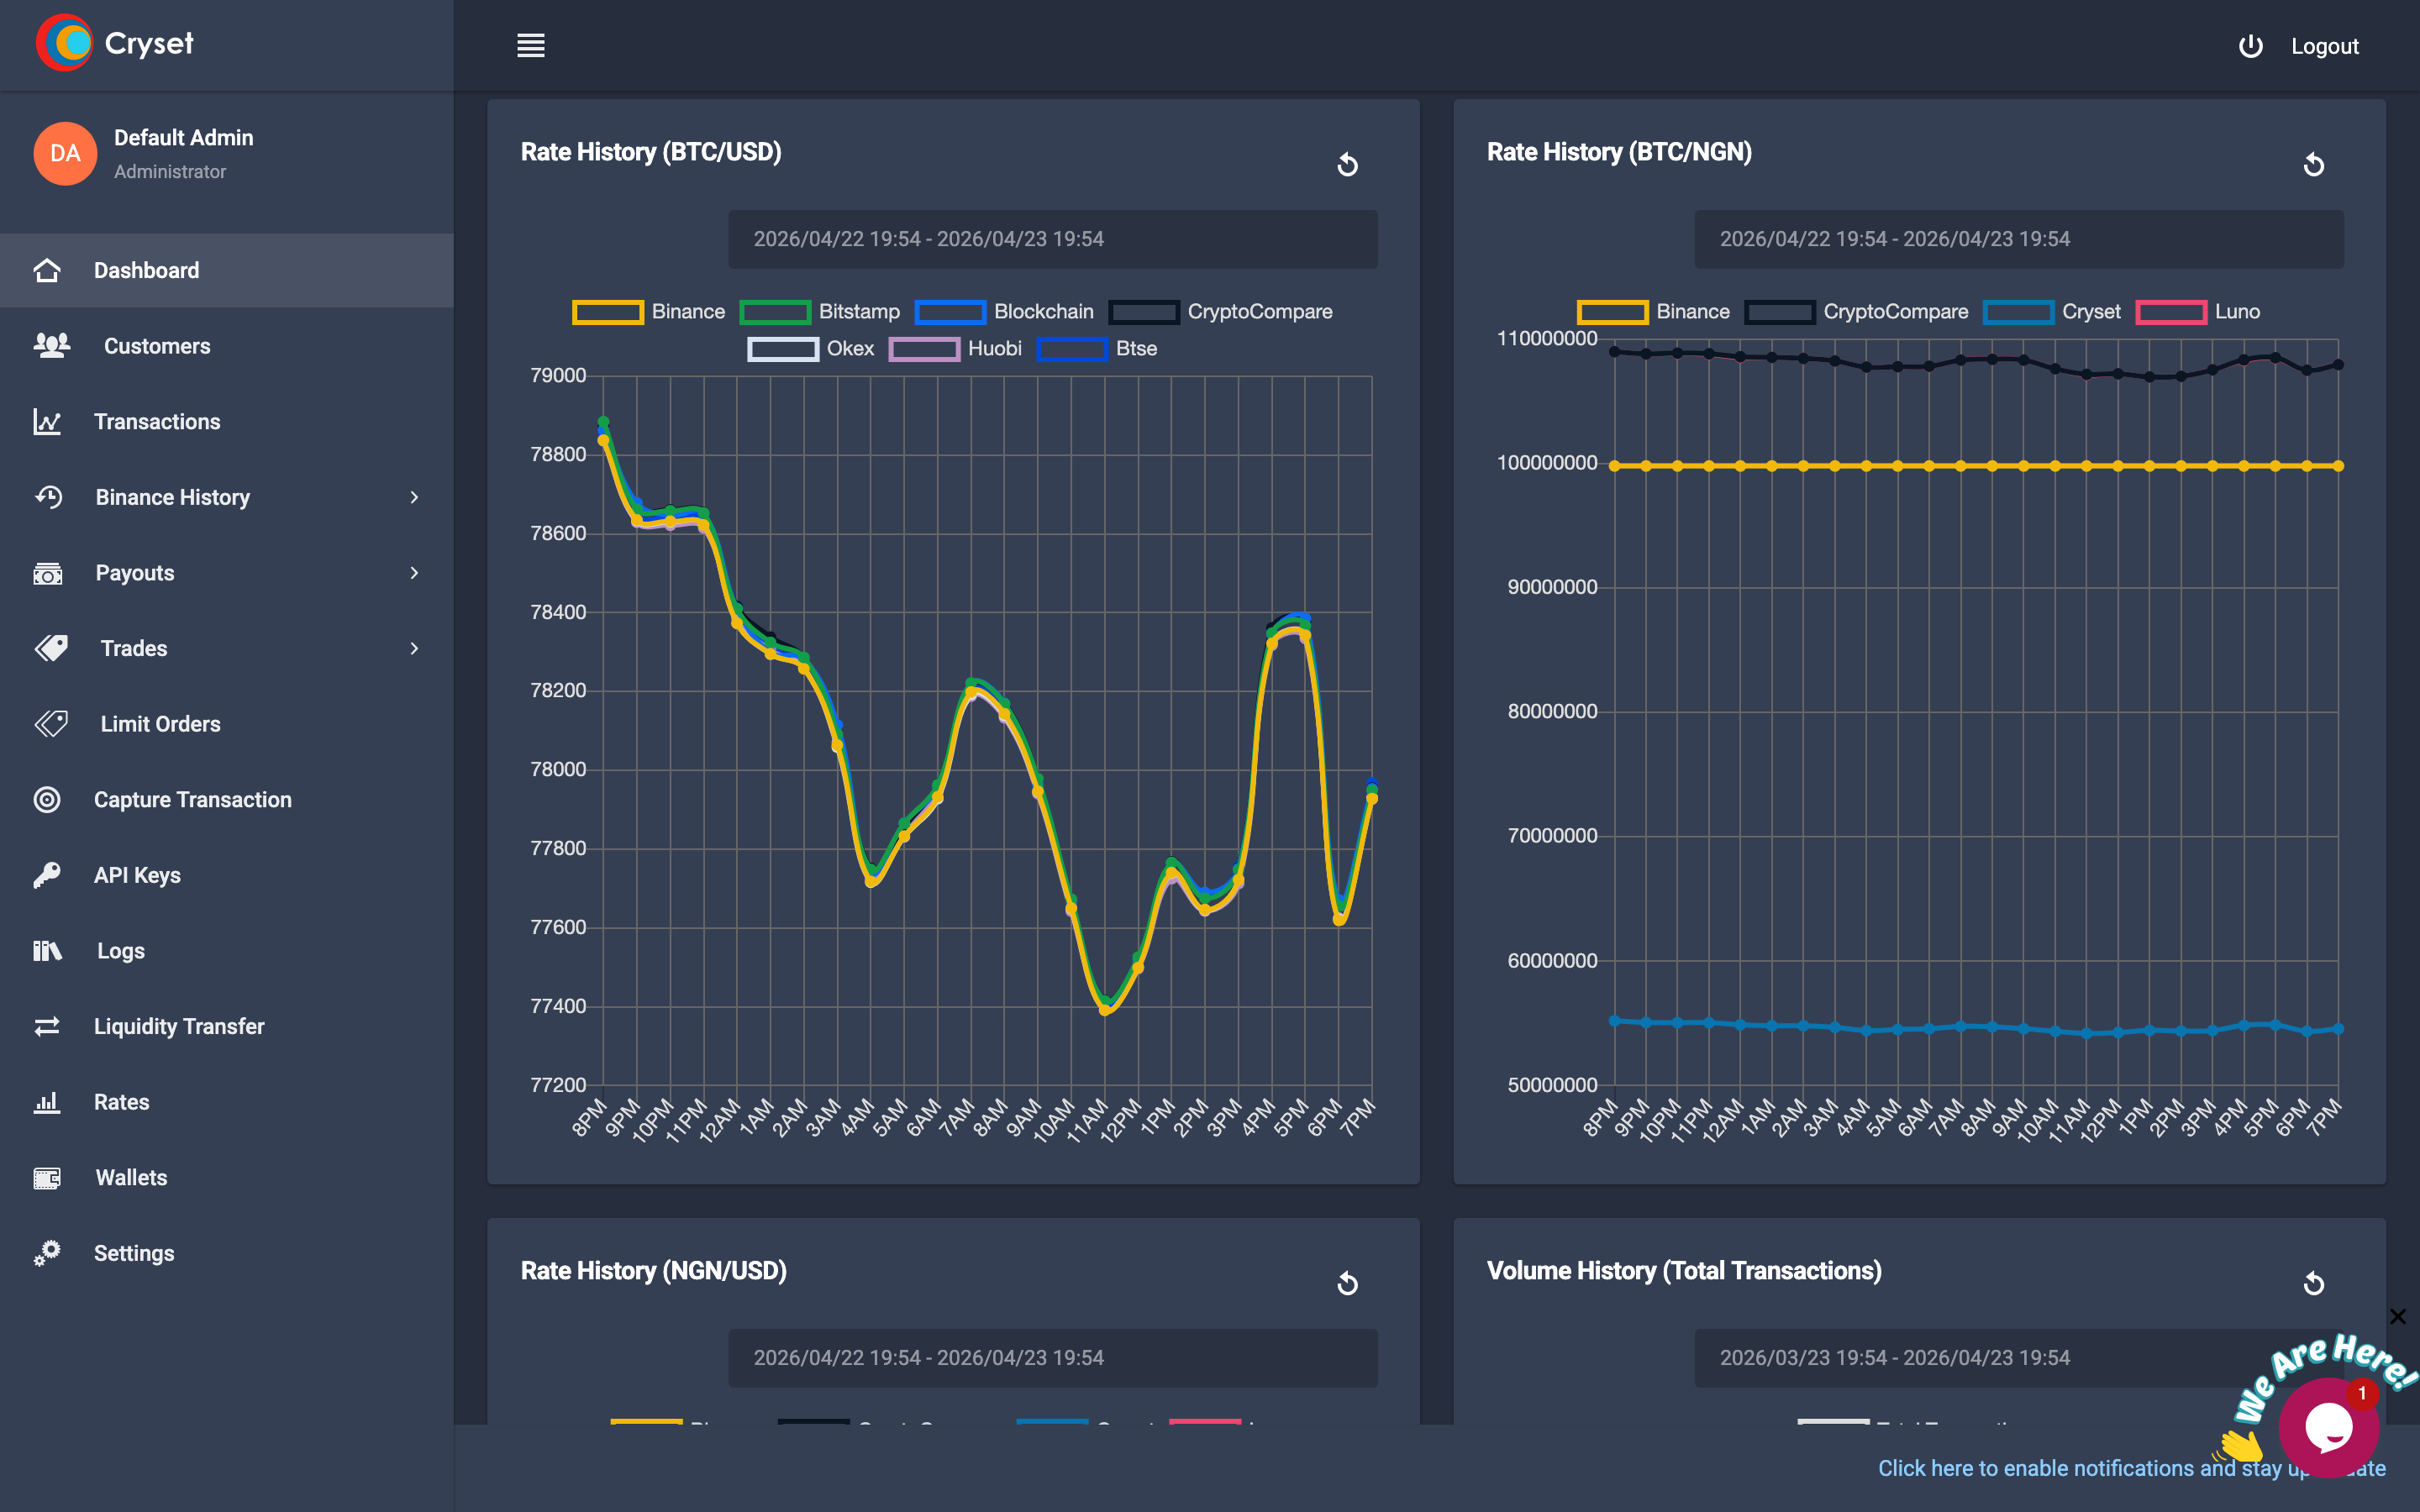This screenshot has width=2420, height=1512.
Task: Open the API Keys menu item
Action: (x=227, y=875)
